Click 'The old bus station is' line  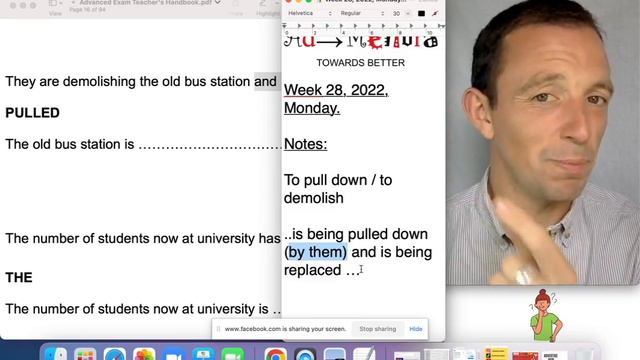tap(70, 144)
